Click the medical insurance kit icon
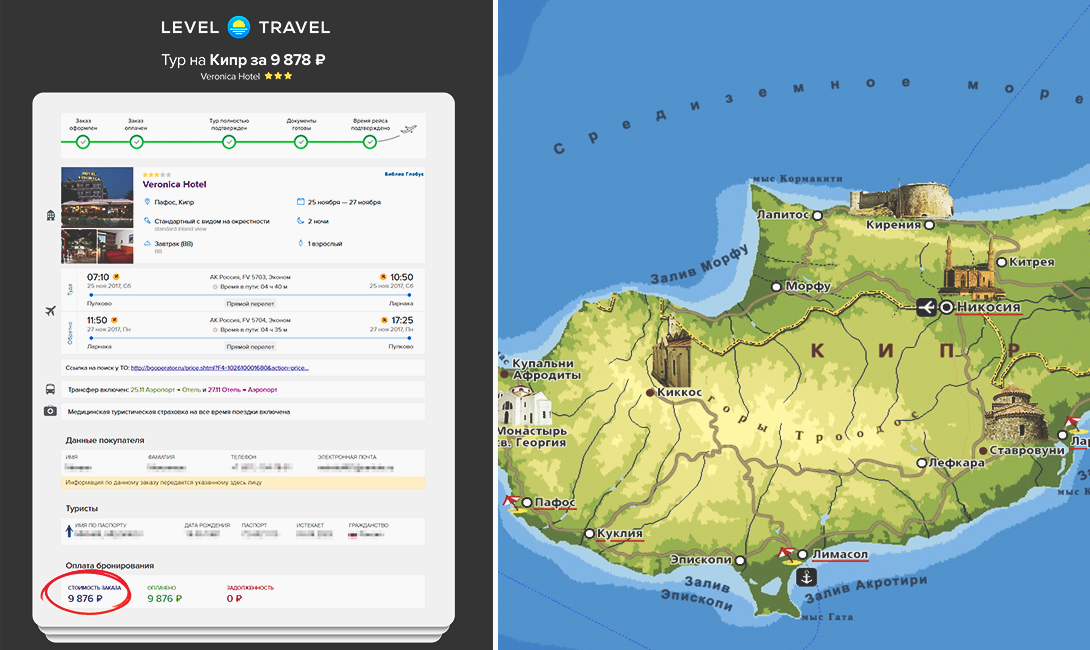 pos(50,411)
